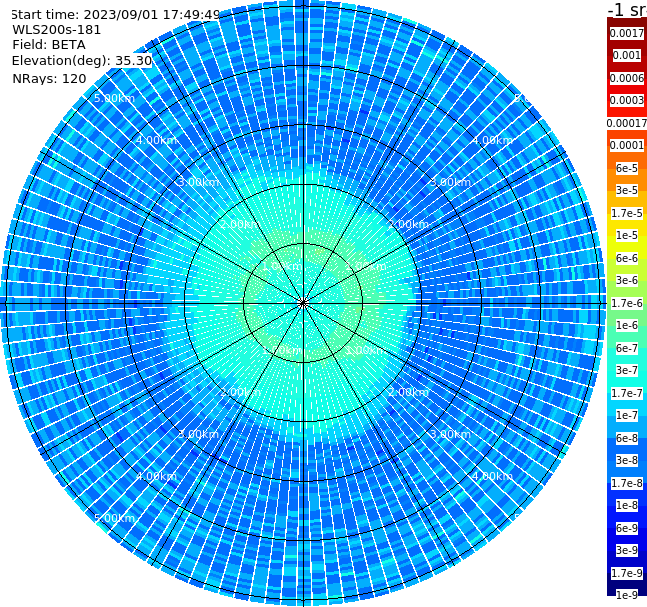Select the 1e-7 colorbar label

(627, 415)
